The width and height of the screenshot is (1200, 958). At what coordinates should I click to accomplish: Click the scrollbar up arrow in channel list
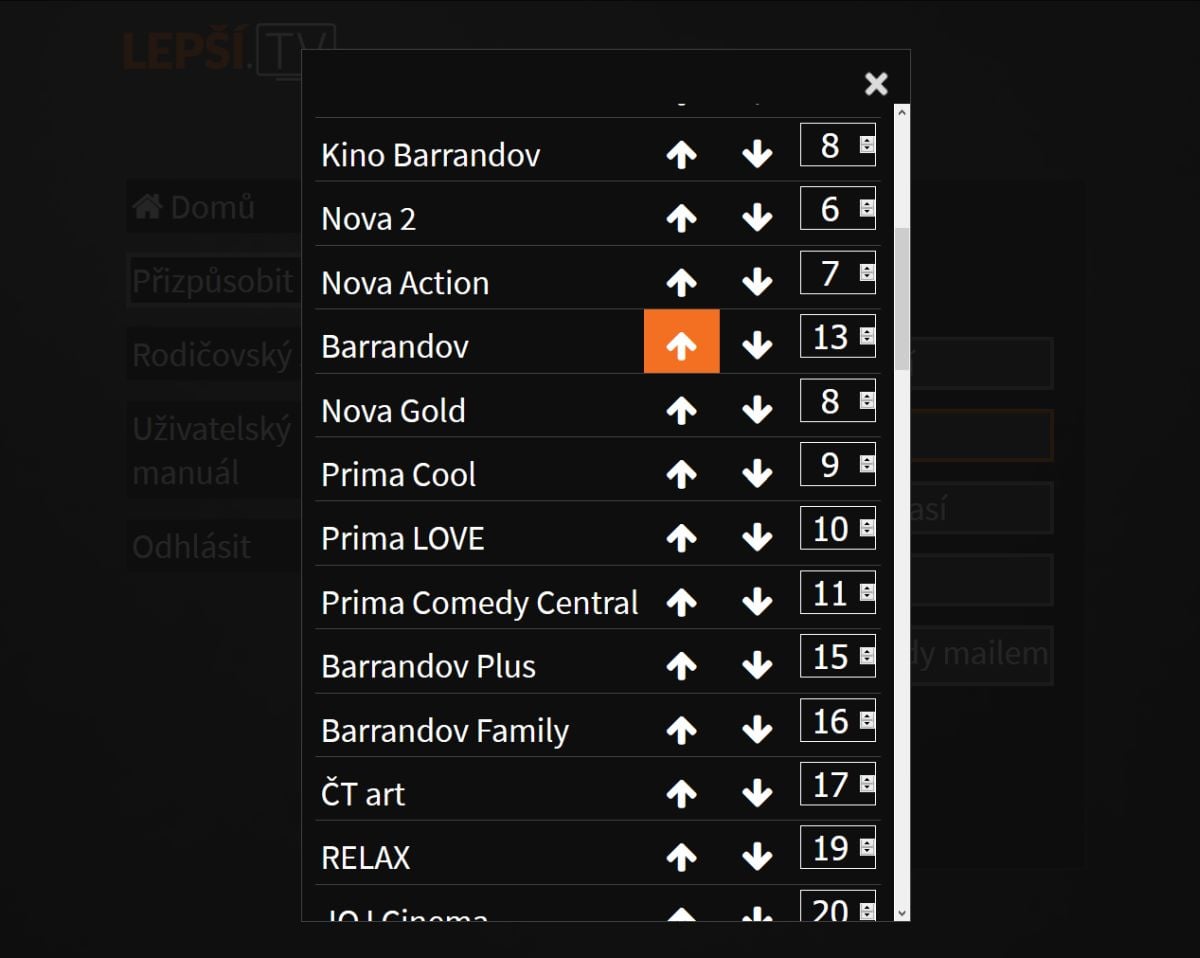coord(901,113)
